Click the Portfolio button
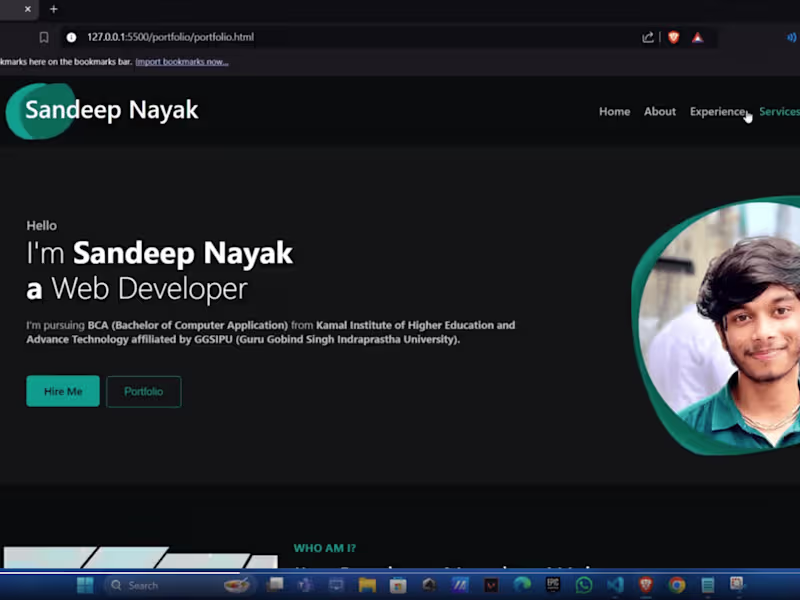The width and height of the screenshot is (800, 600). coord(143,391)
